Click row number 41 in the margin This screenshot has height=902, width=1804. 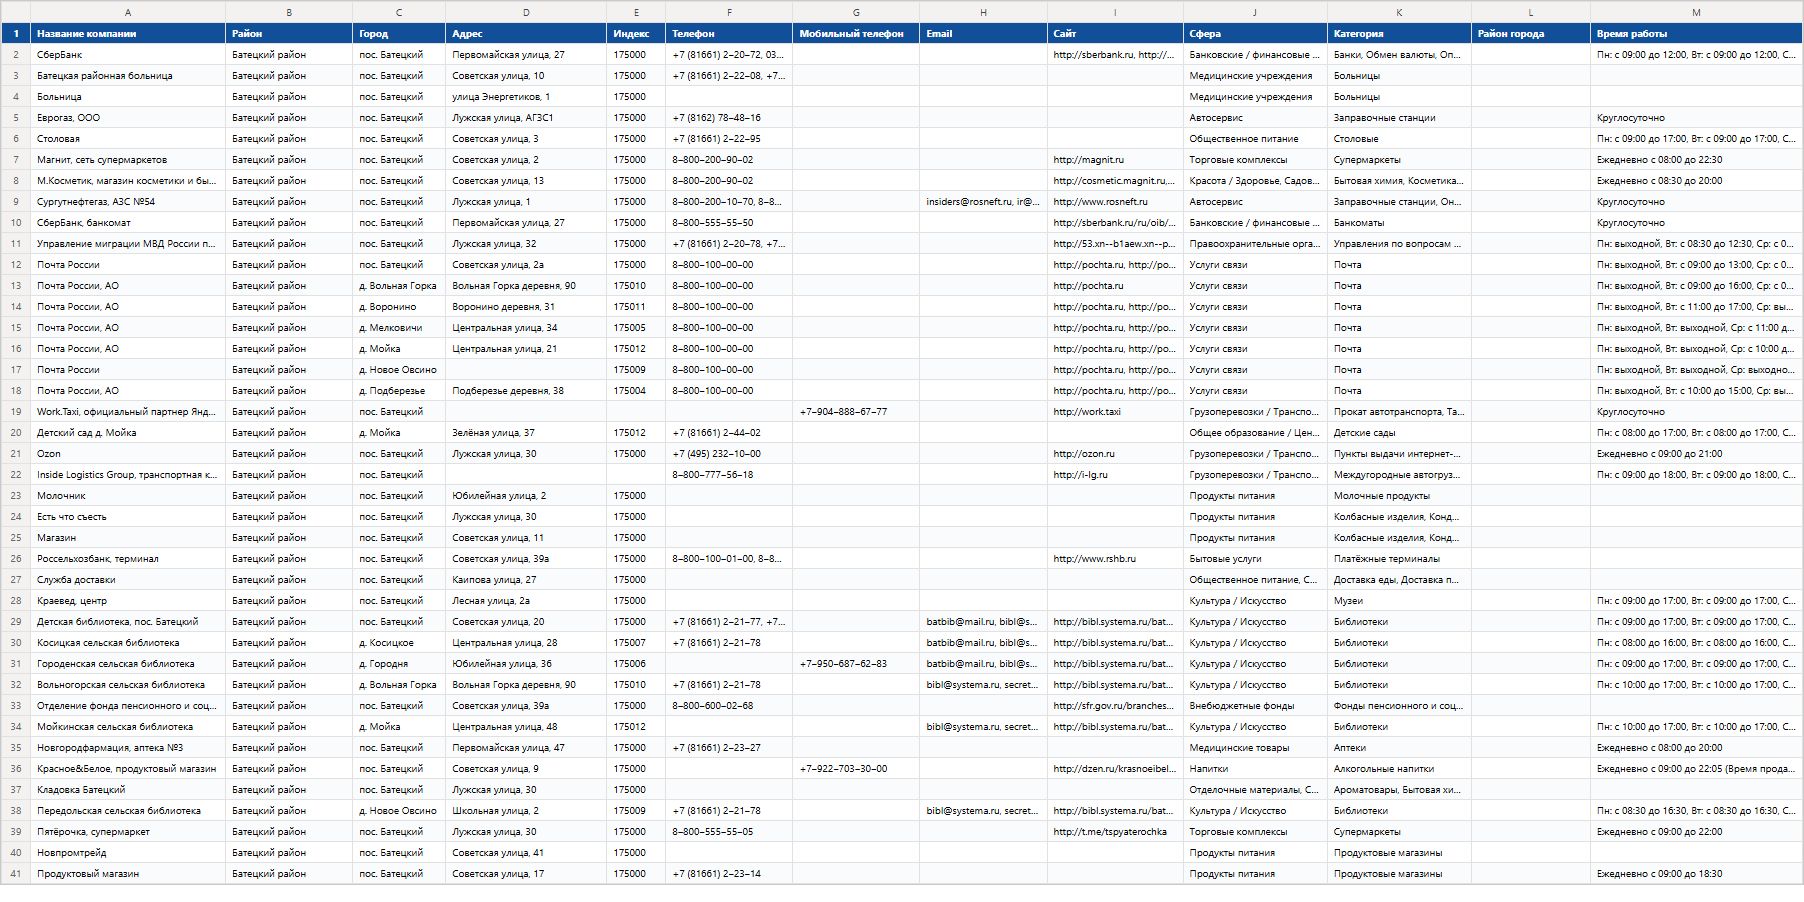(16, 874)
